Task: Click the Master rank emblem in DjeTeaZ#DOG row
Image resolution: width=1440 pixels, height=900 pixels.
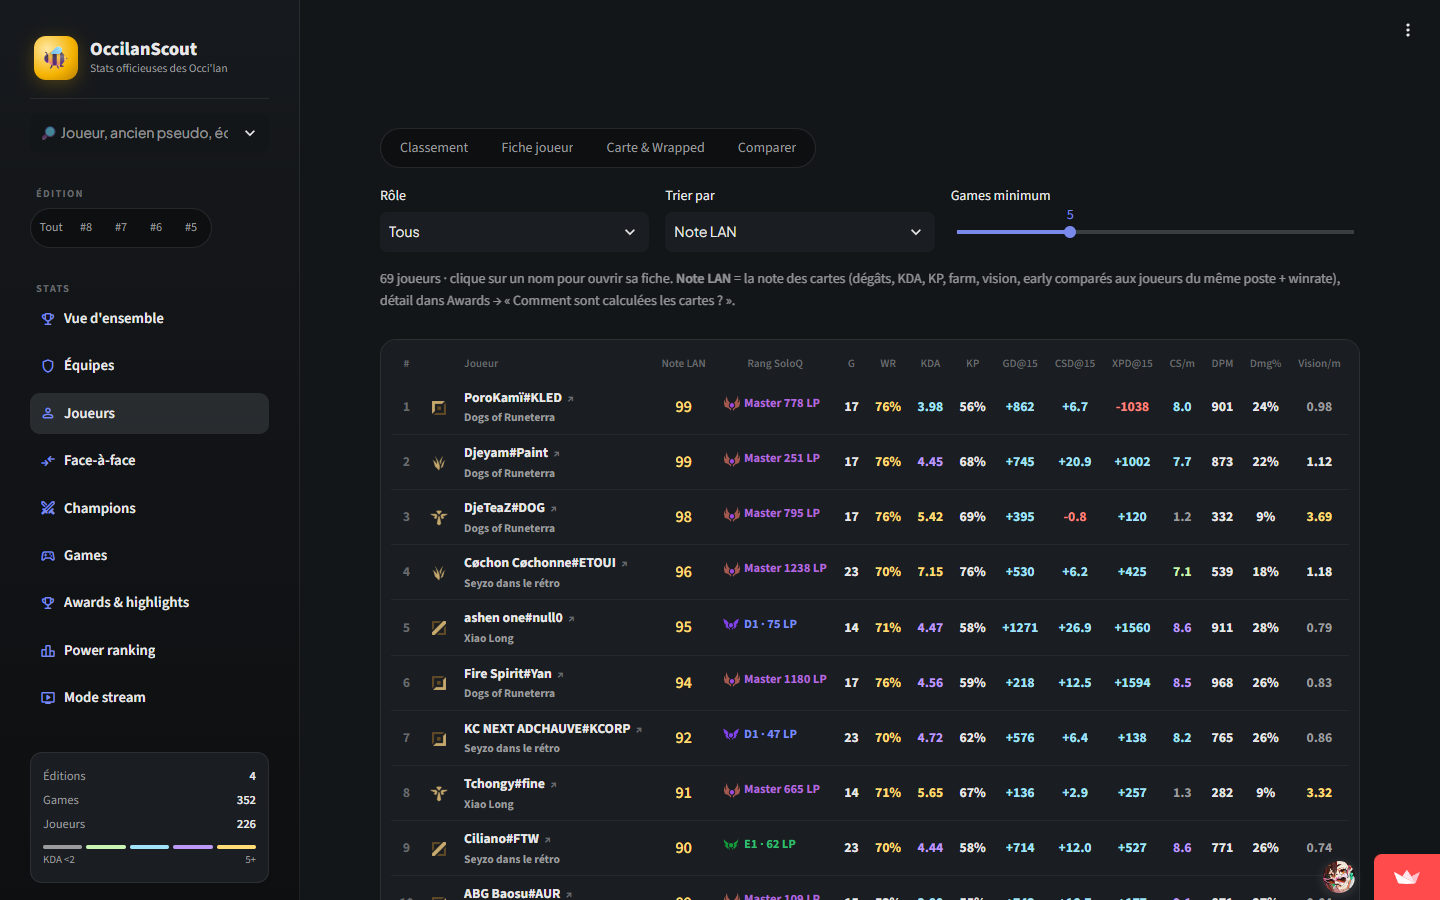Action: pyautogui.click(x=732, y=514)
